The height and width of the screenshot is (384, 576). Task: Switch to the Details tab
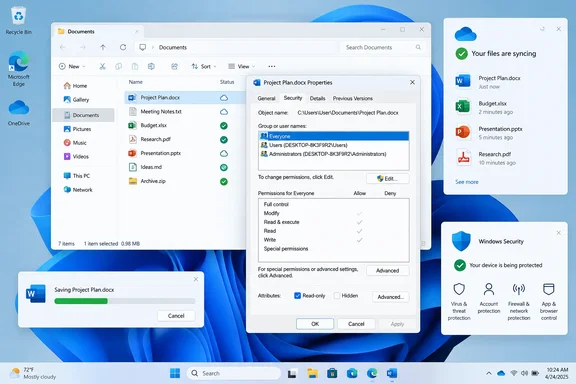coord(317,98)
